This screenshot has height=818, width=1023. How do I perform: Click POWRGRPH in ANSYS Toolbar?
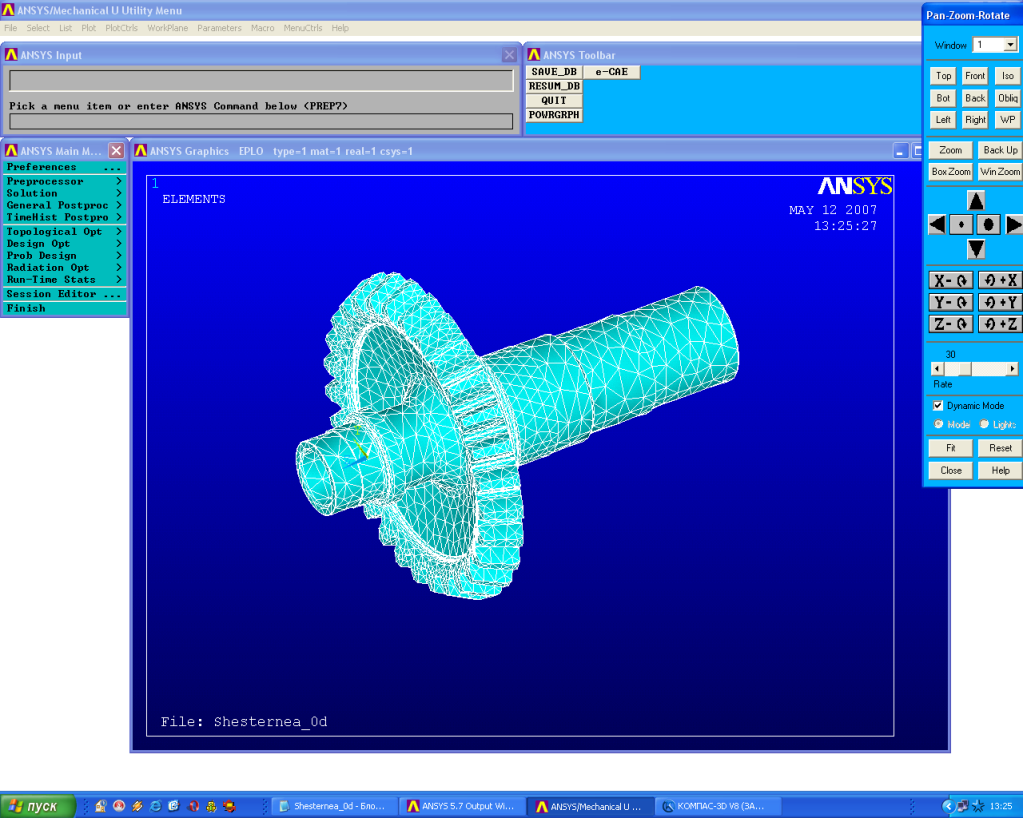coord(554,115)
